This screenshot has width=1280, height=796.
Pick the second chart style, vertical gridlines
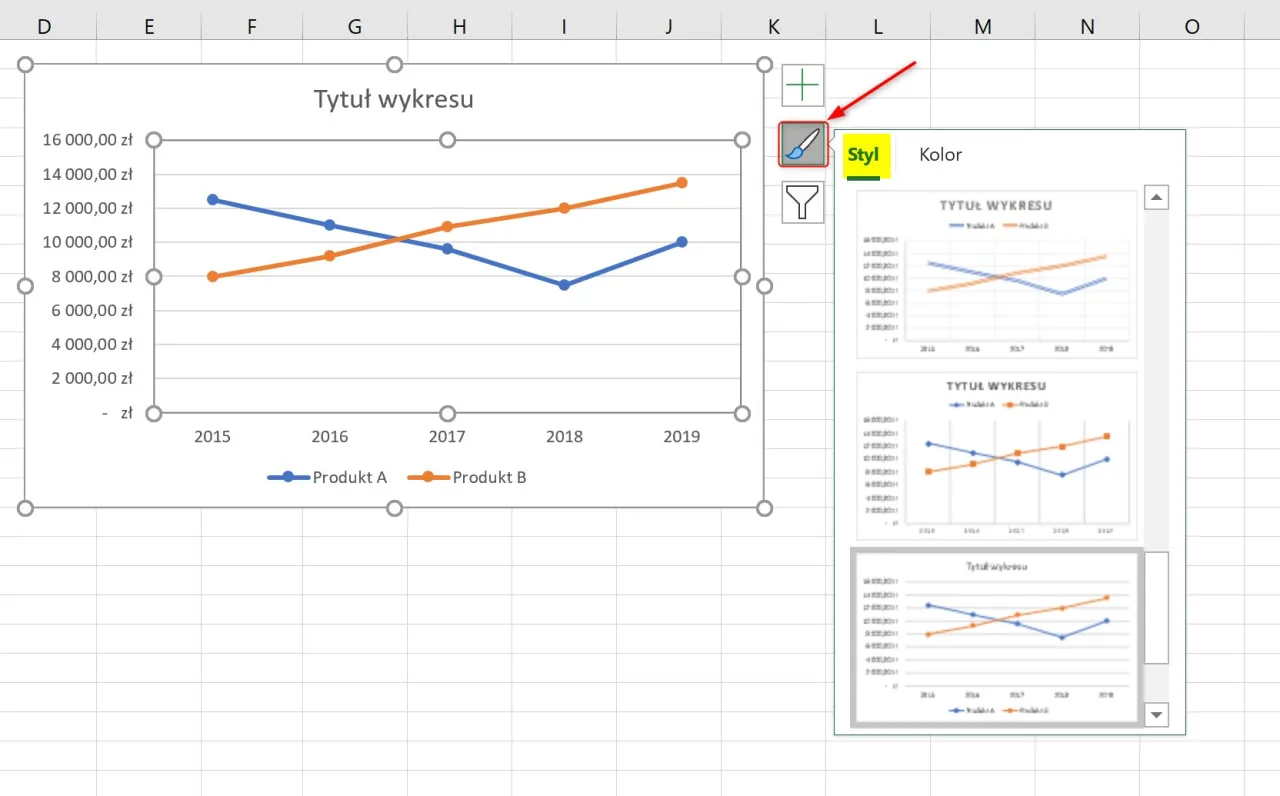click(x=997, y=456)
